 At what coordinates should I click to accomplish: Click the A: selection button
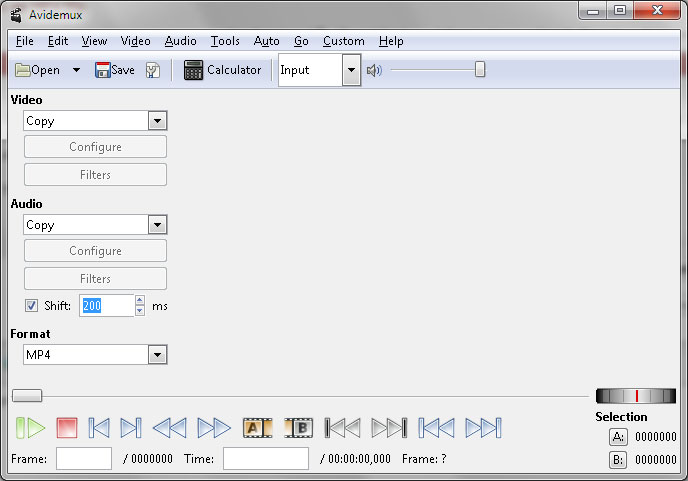tap(618, 437)
